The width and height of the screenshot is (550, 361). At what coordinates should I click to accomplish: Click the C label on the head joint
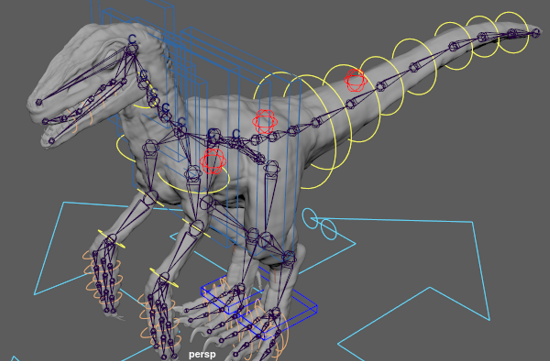pos(132,39)
